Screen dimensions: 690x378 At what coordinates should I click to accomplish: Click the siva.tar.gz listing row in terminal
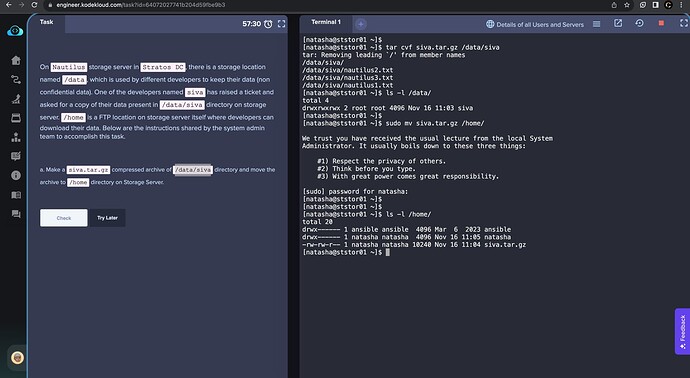[414, 245]
